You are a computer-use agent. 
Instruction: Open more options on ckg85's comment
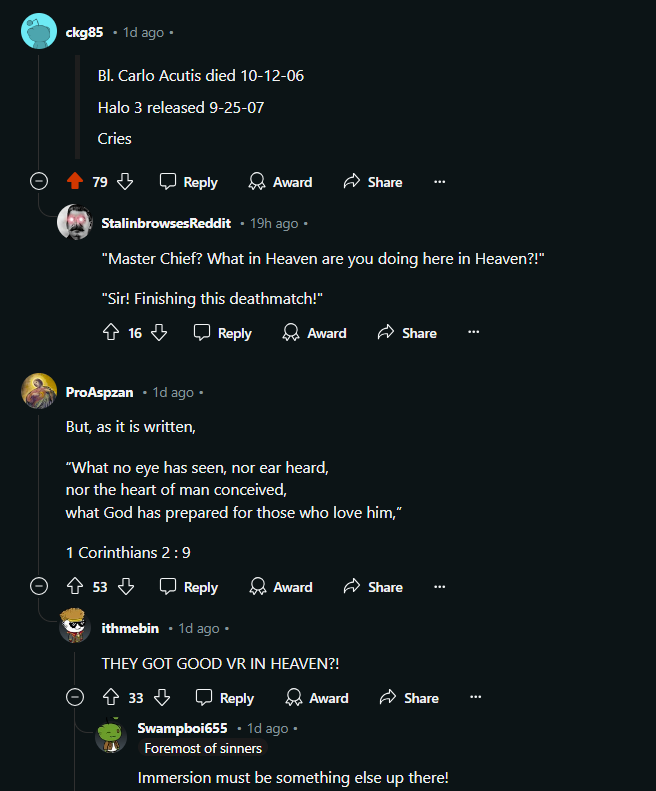point(439,182)
